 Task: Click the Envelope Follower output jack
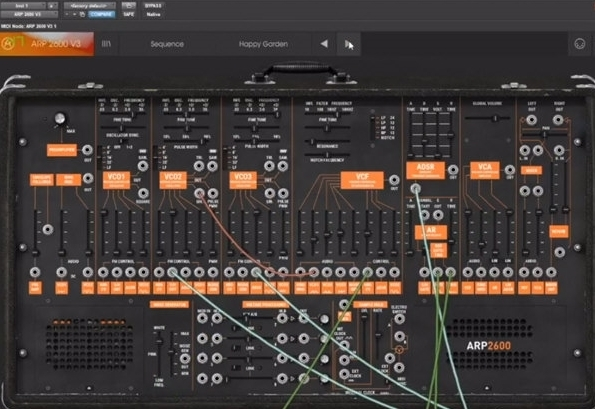coord(48,229)
